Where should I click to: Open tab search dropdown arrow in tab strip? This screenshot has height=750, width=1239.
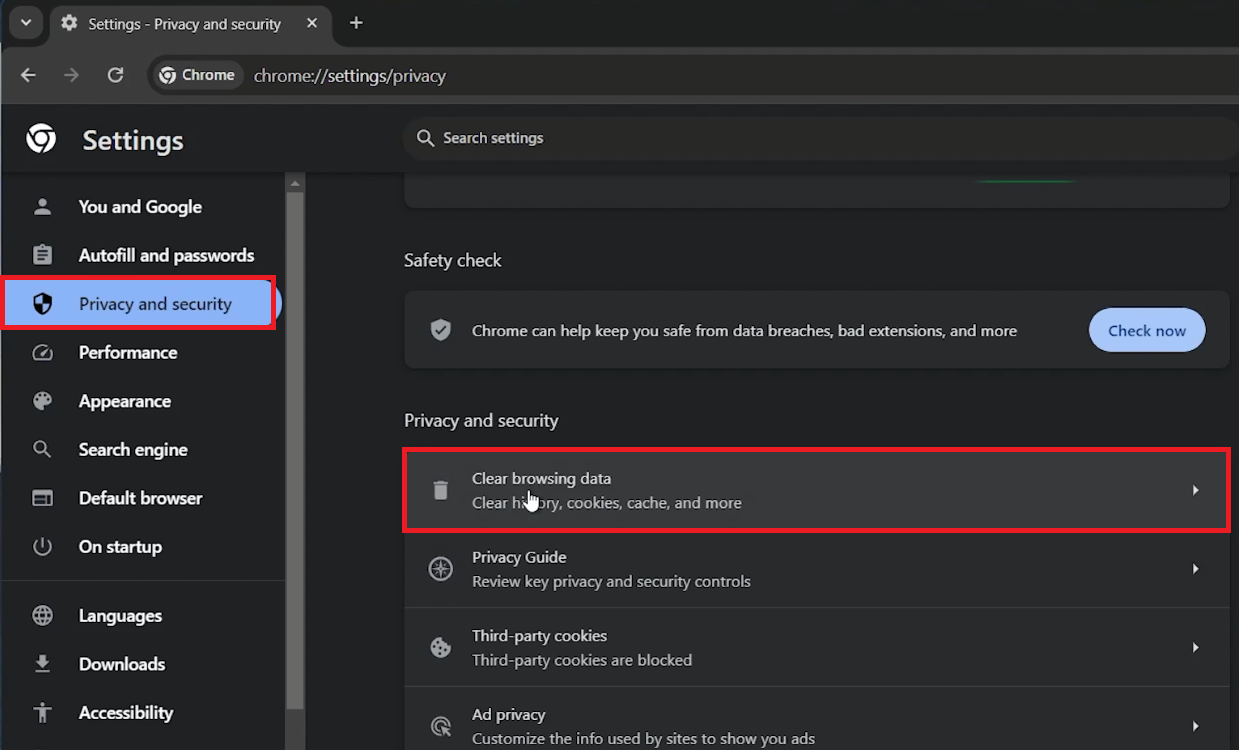26,22
